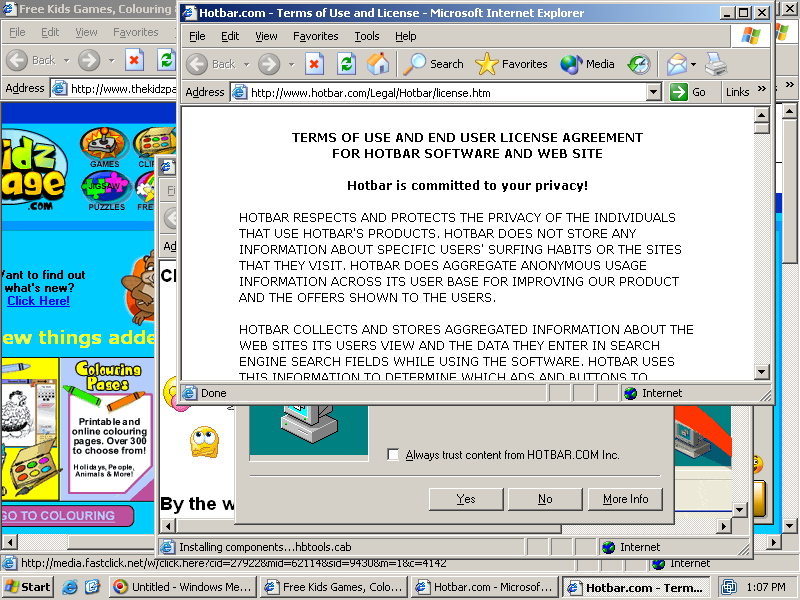Open Edit menu in Hotbar license window
The width and height of the screenshot is (800, 600).
[230, 36]
